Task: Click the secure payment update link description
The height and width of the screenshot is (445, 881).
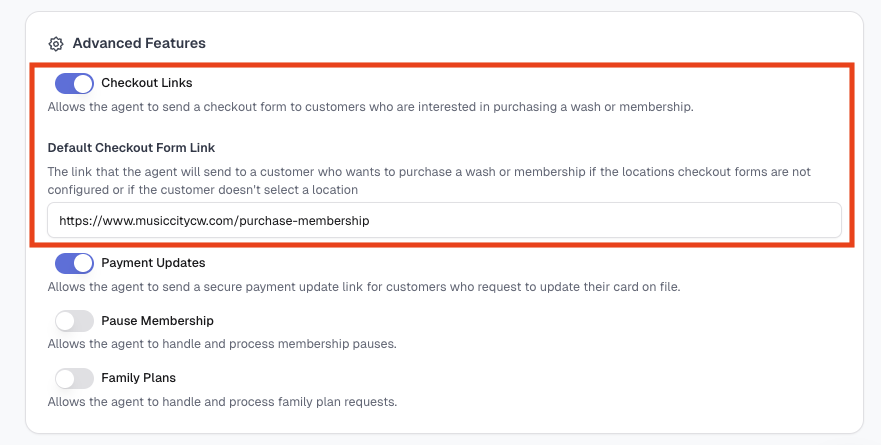Action: coord(364,287)
